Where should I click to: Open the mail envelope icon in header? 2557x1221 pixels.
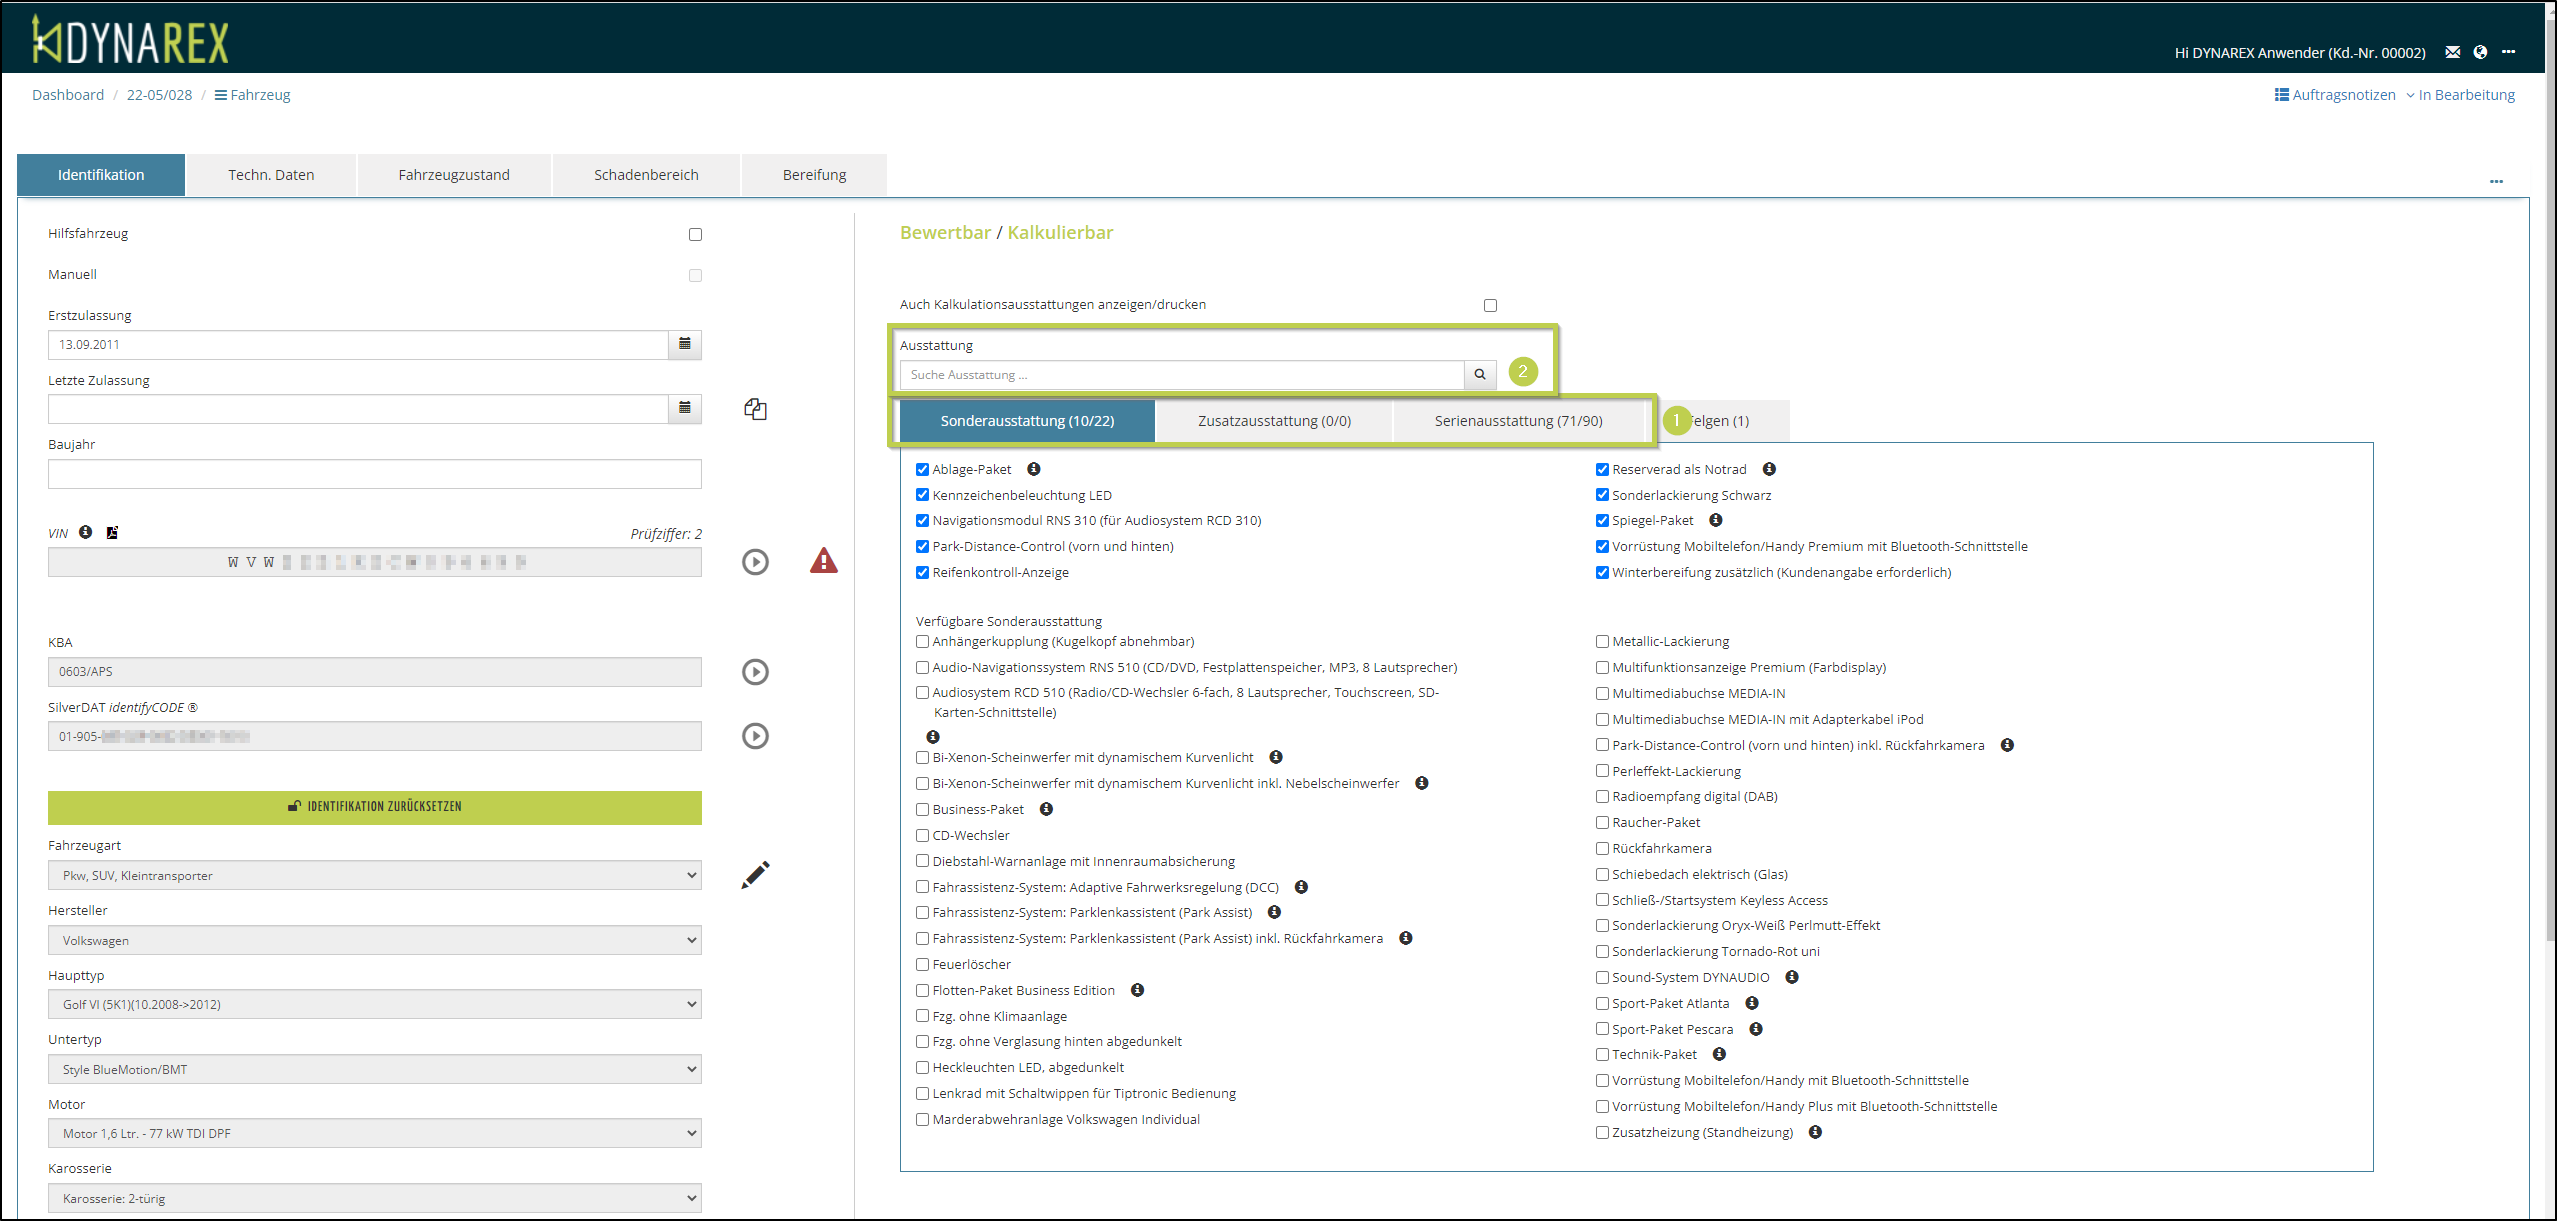2452,52
